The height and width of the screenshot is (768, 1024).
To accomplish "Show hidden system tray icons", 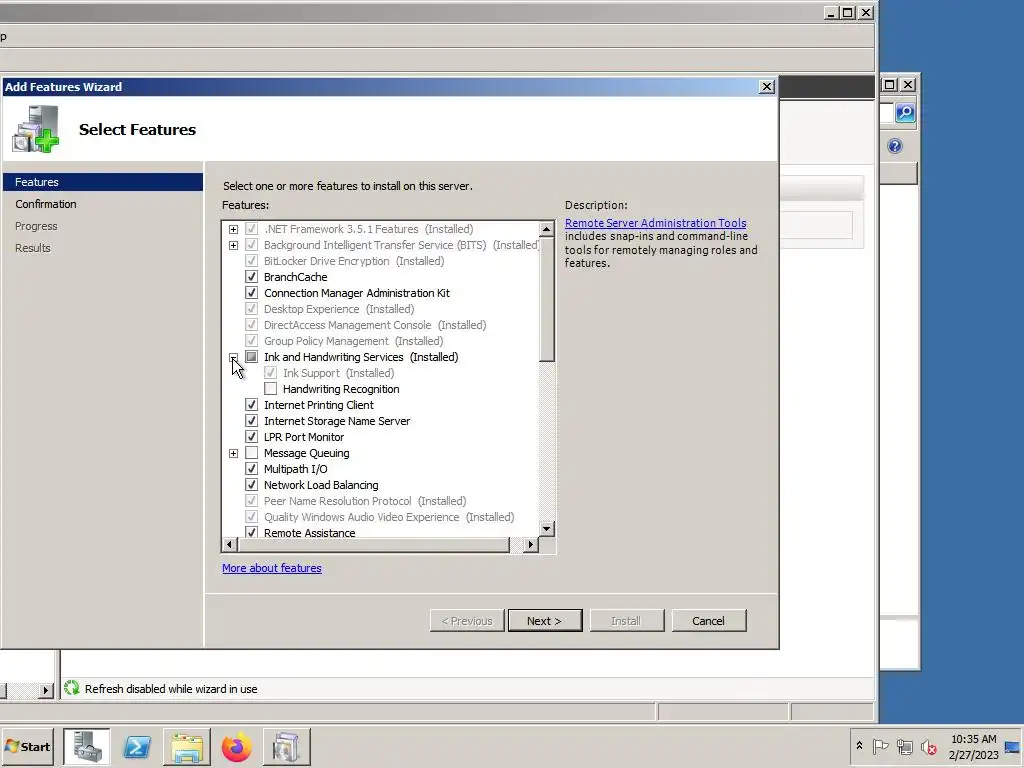I will [x=859, y=746].
